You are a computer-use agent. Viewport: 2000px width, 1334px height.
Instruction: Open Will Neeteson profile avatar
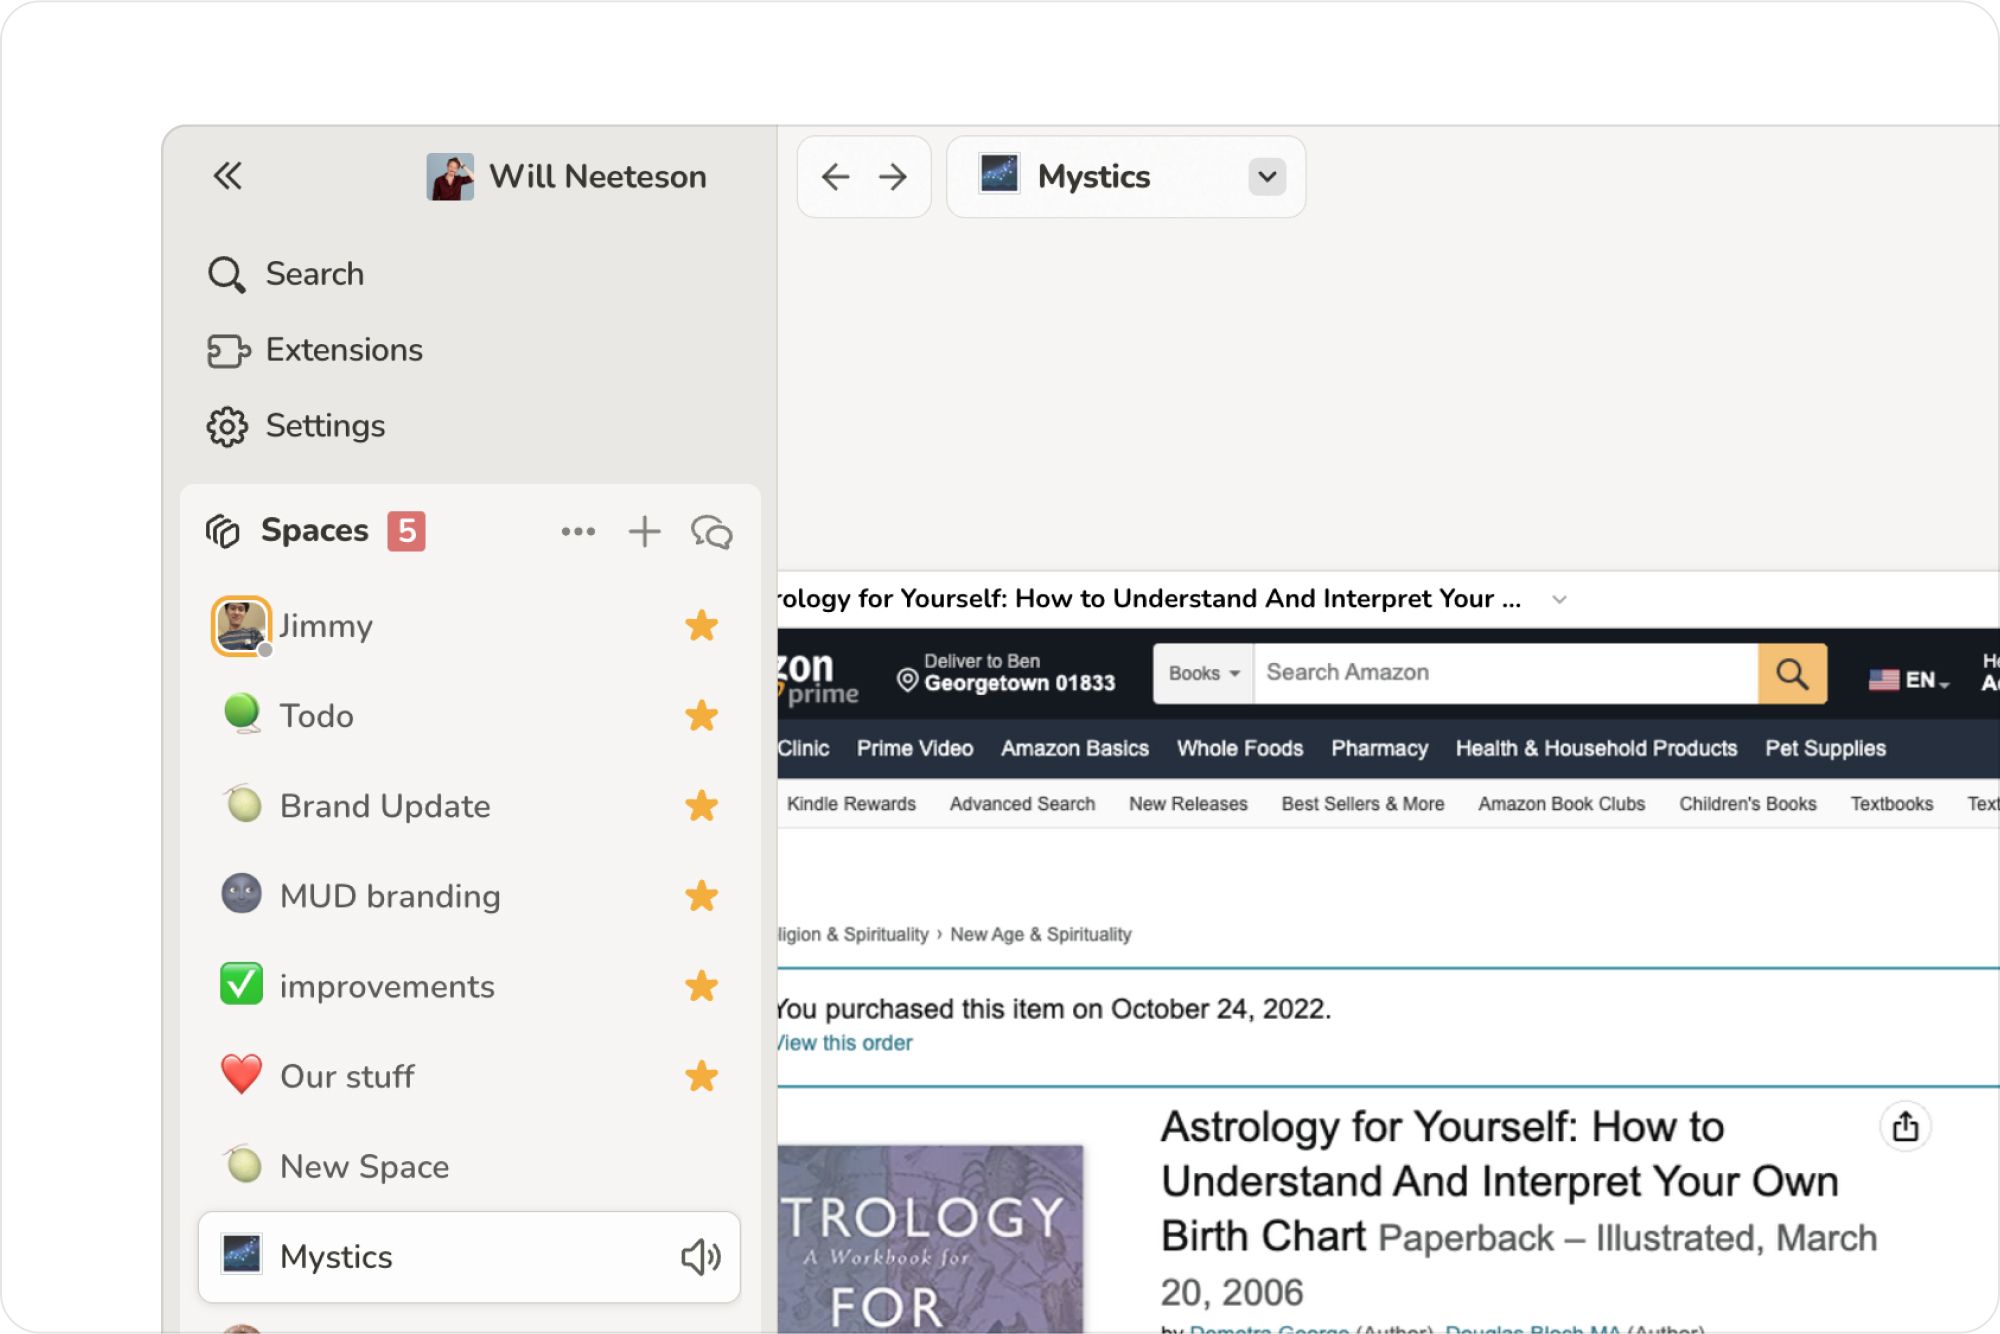pos(450,177)
